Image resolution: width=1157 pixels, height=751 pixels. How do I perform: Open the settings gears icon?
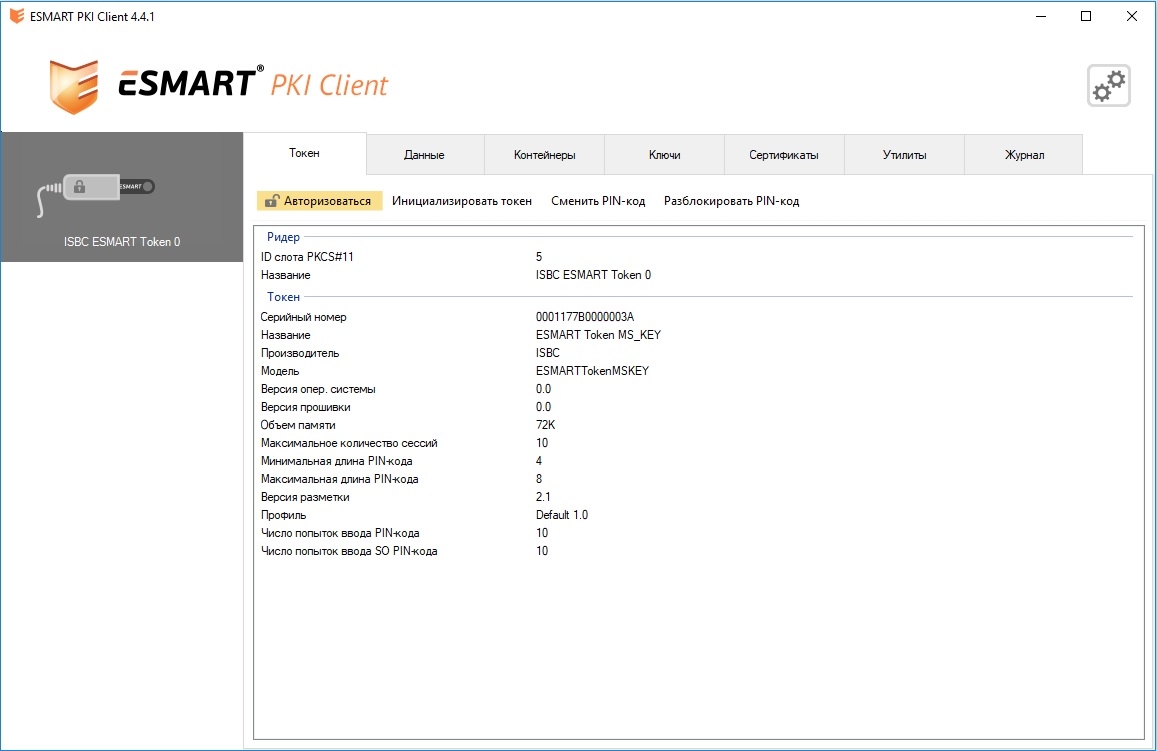(x=1108, y=86)
